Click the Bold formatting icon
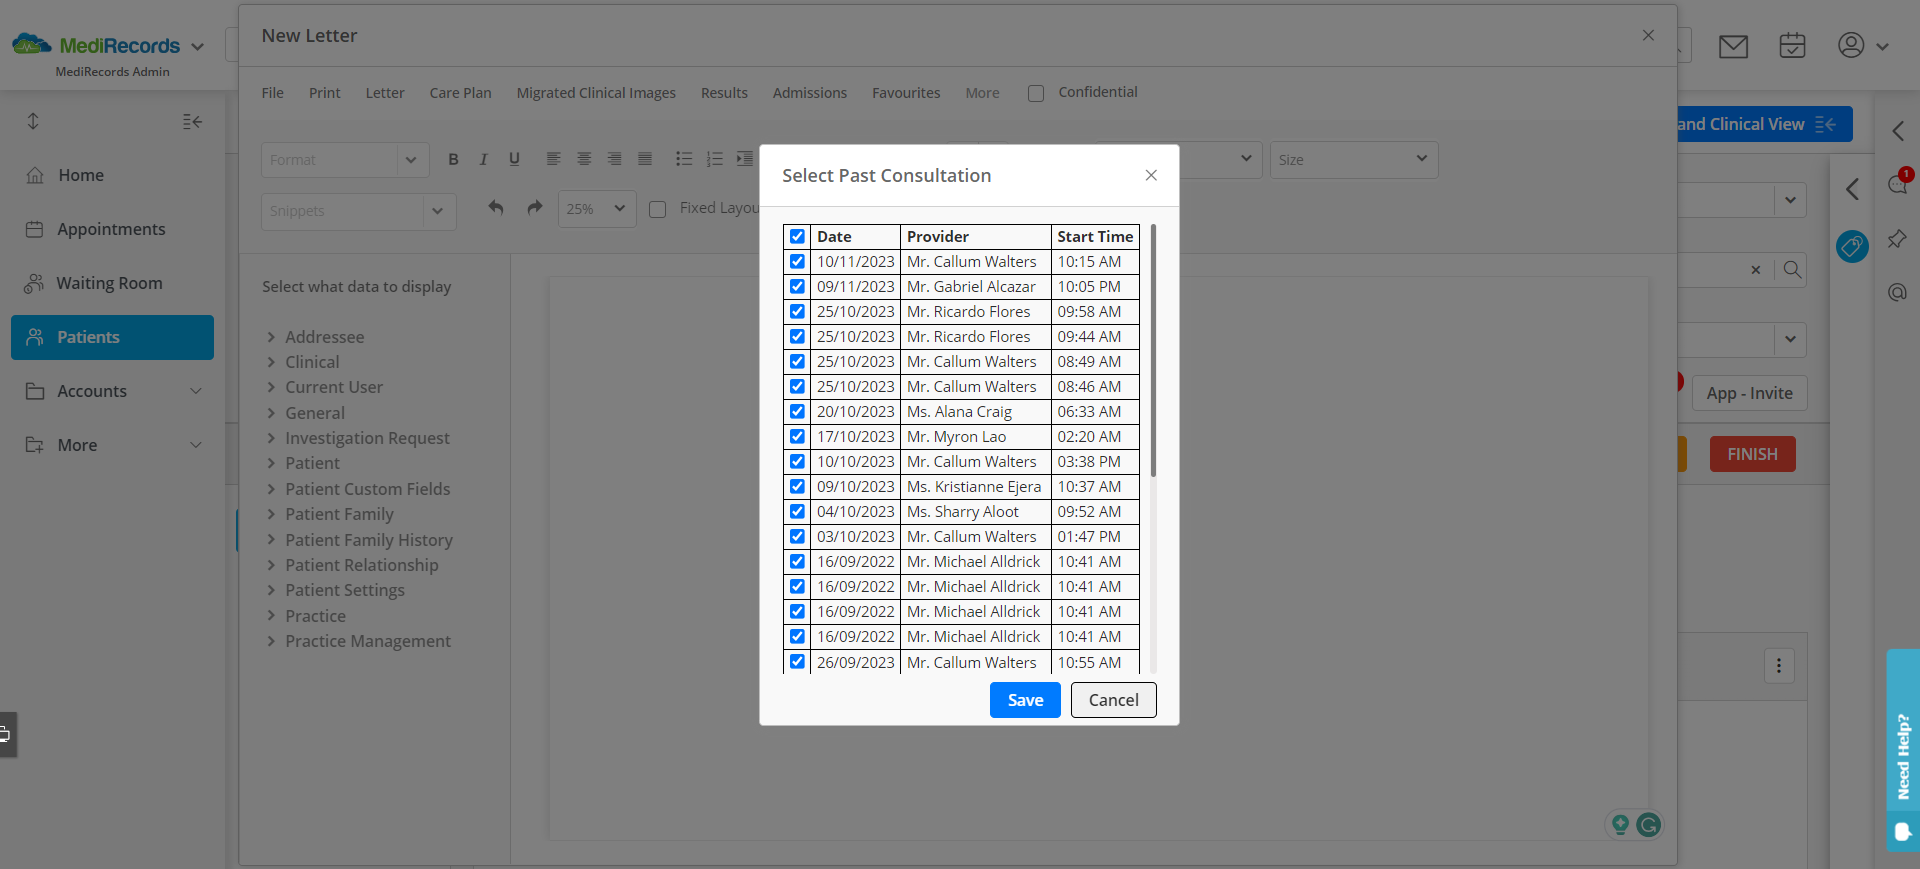The image size is (1920, 869). pos(453,159)
